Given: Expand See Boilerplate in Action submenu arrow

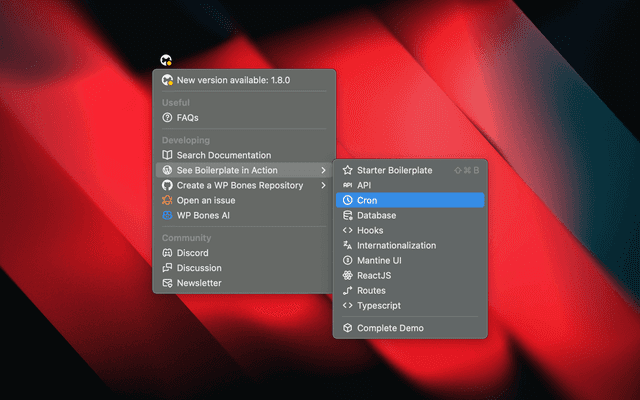Looking at the screenshot, I should [x=323, y=170].
